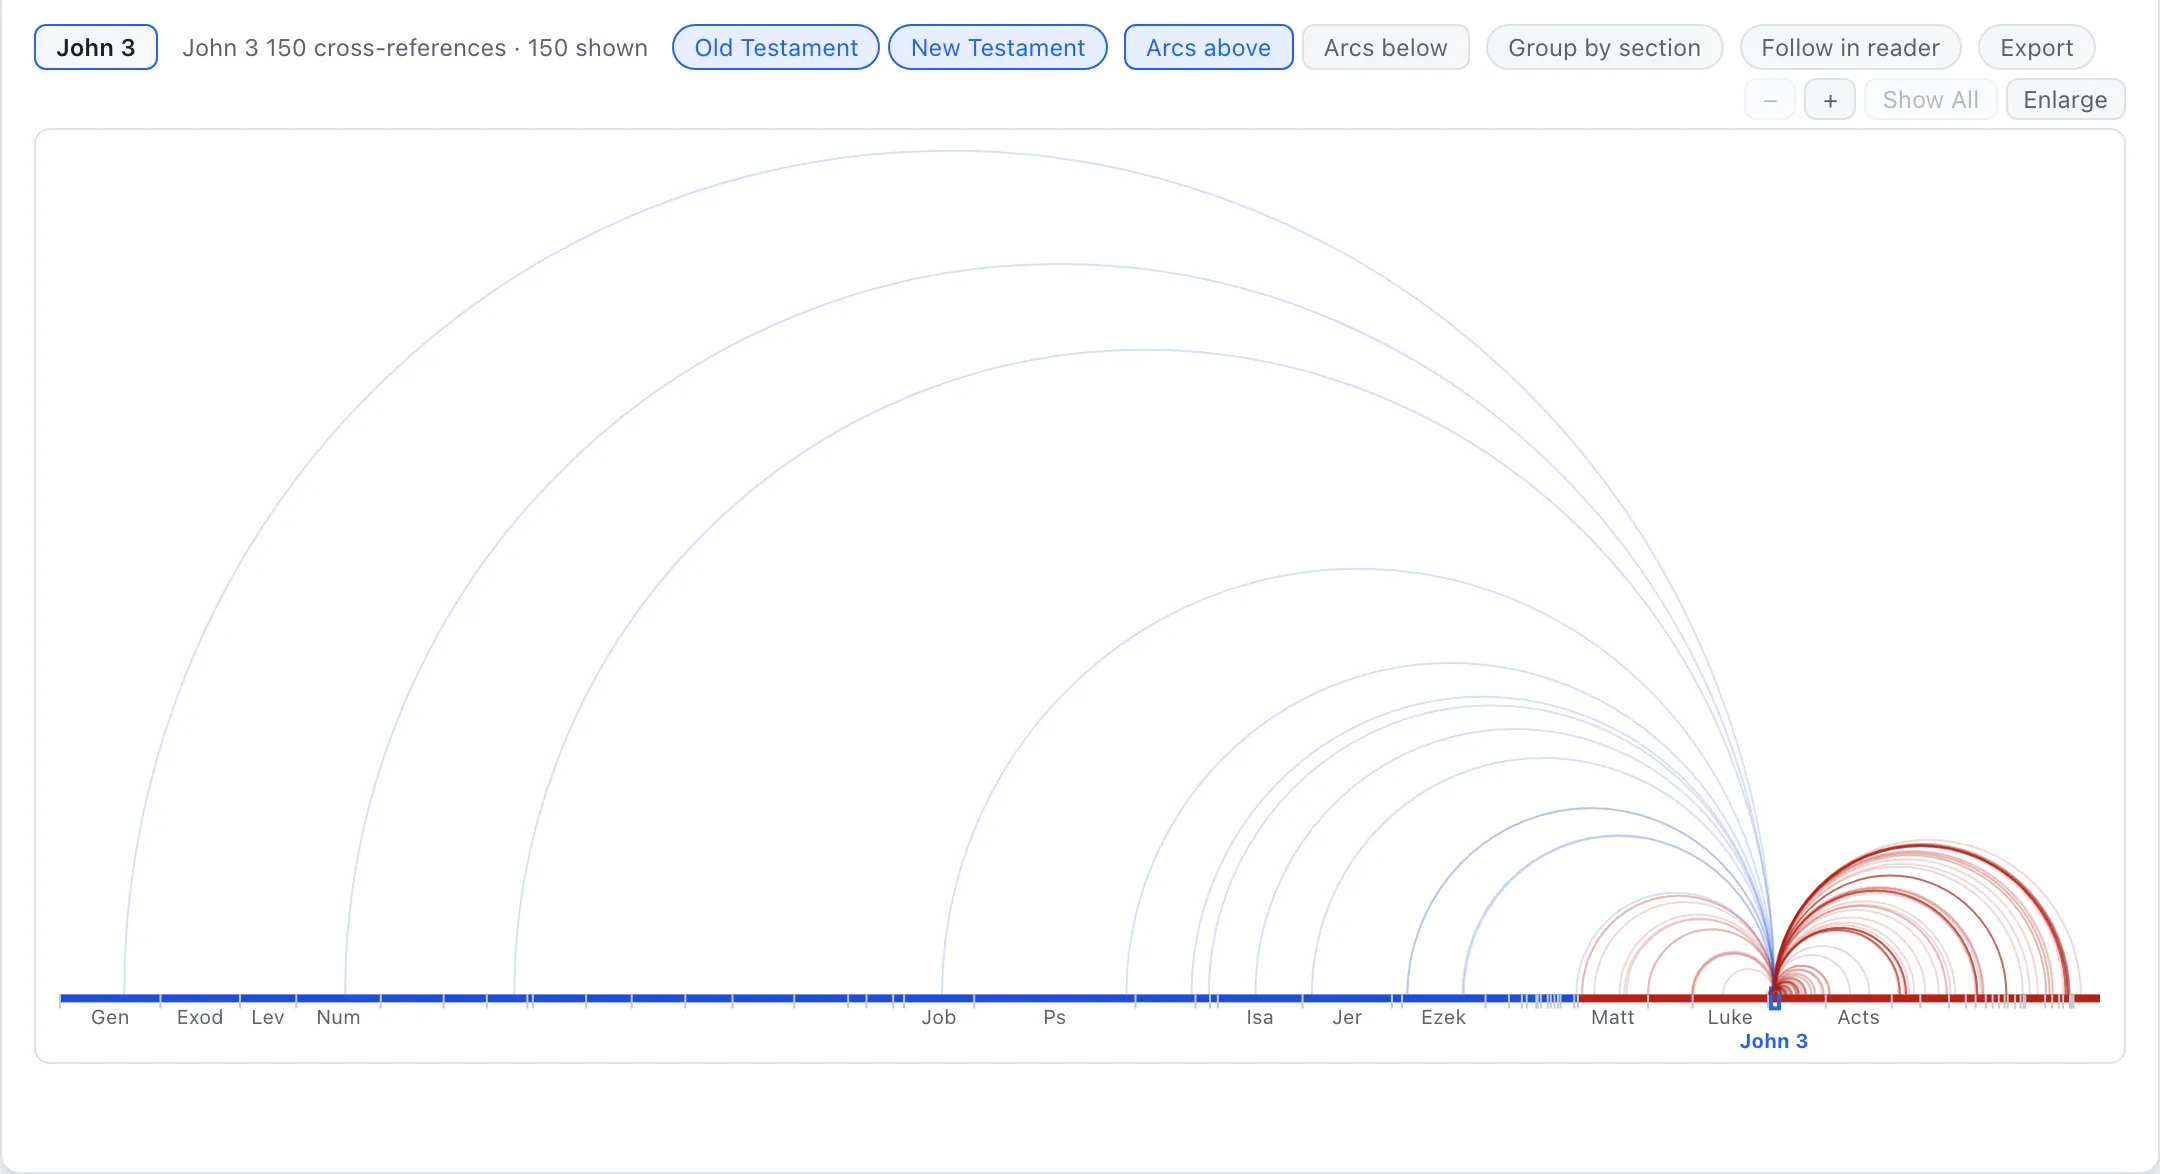2160x1174 pixels.
Task: Switch to Arcs above layout
Action: point(1208,47)
